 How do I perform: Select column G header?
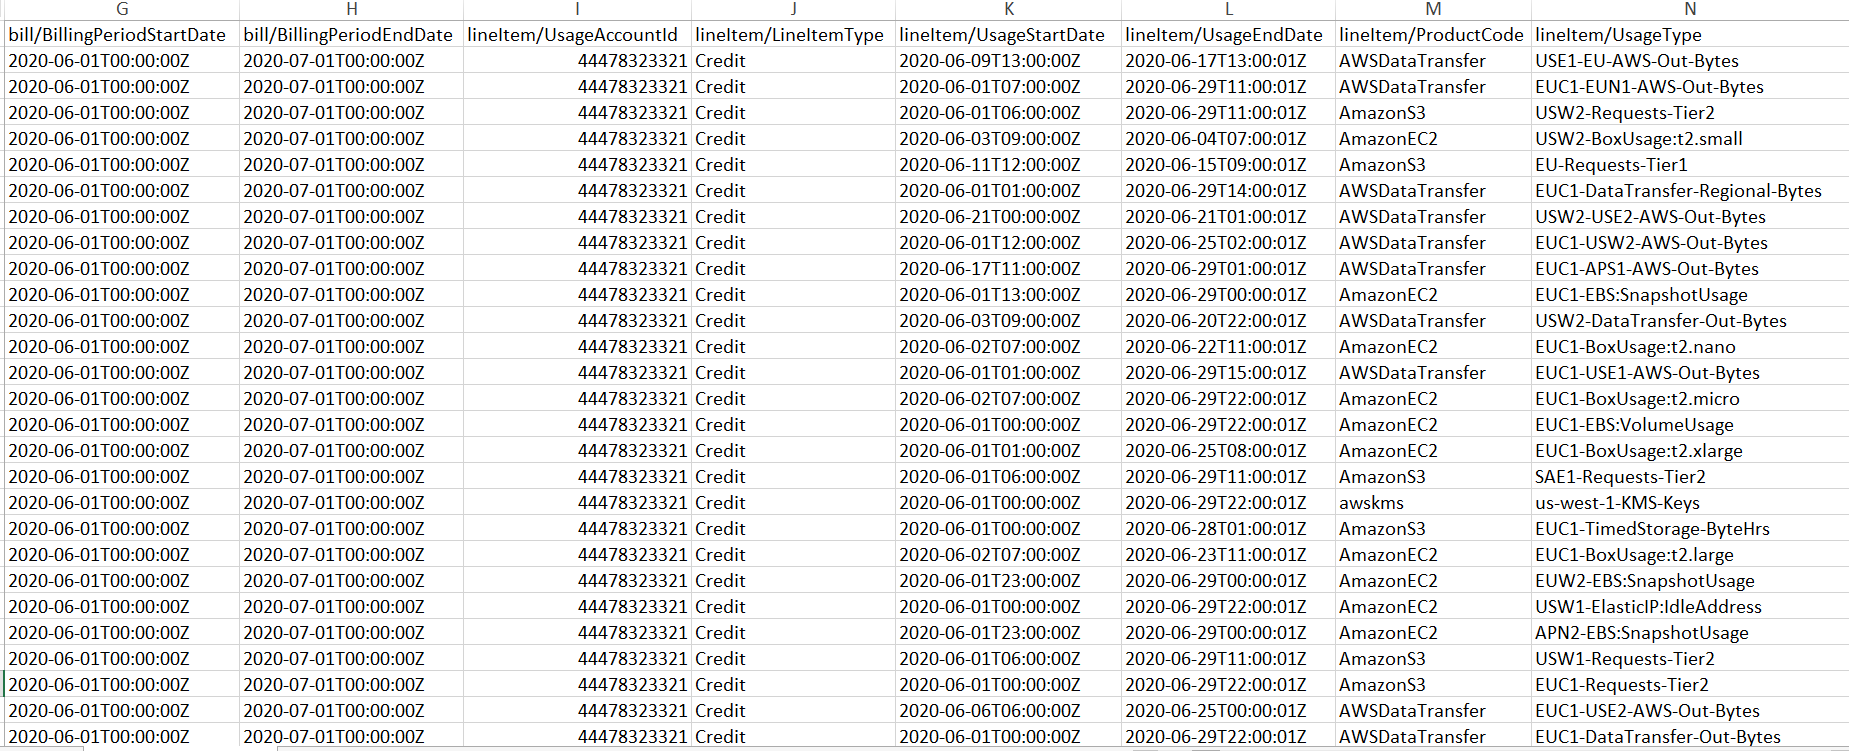point(122,9)
